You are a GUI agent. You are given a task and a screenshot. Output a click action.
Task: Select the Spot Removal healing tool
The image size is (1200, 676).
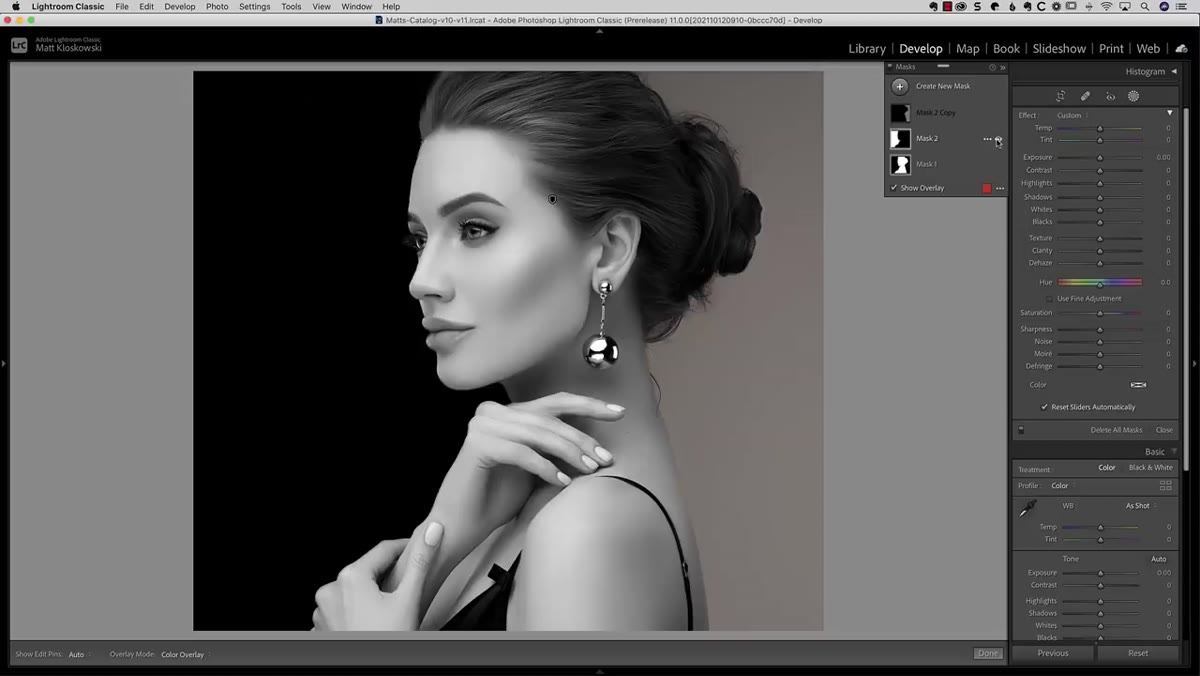(x=1085, y=96)
